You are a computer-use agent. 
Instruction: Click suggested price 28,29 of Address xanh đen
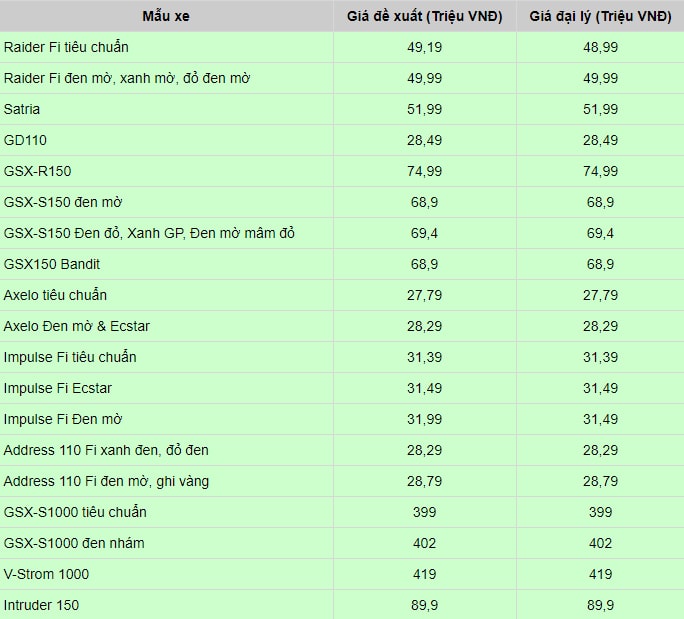424,450
